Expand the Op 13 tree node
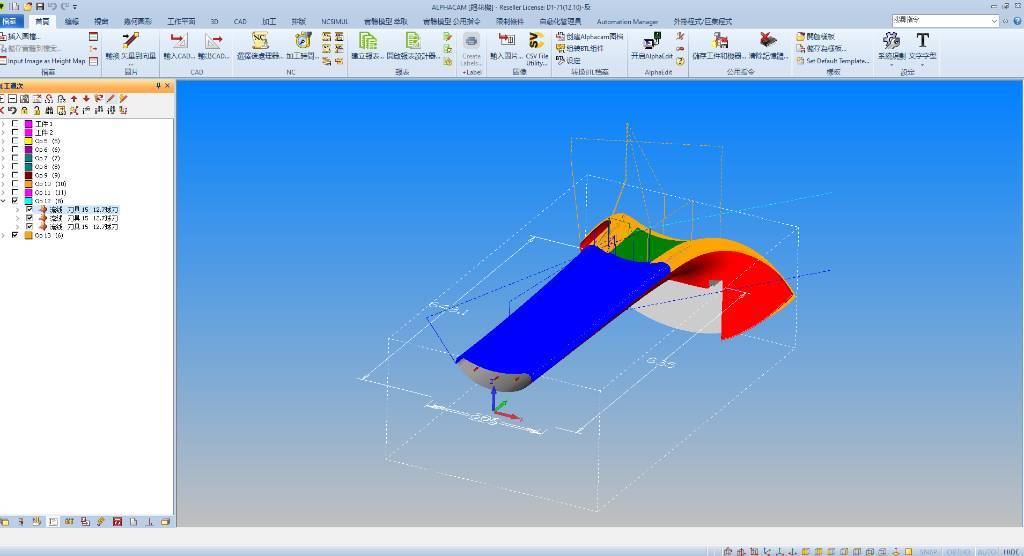The width and height of the screenshot is (1024, 556). (x=4, y=235)
